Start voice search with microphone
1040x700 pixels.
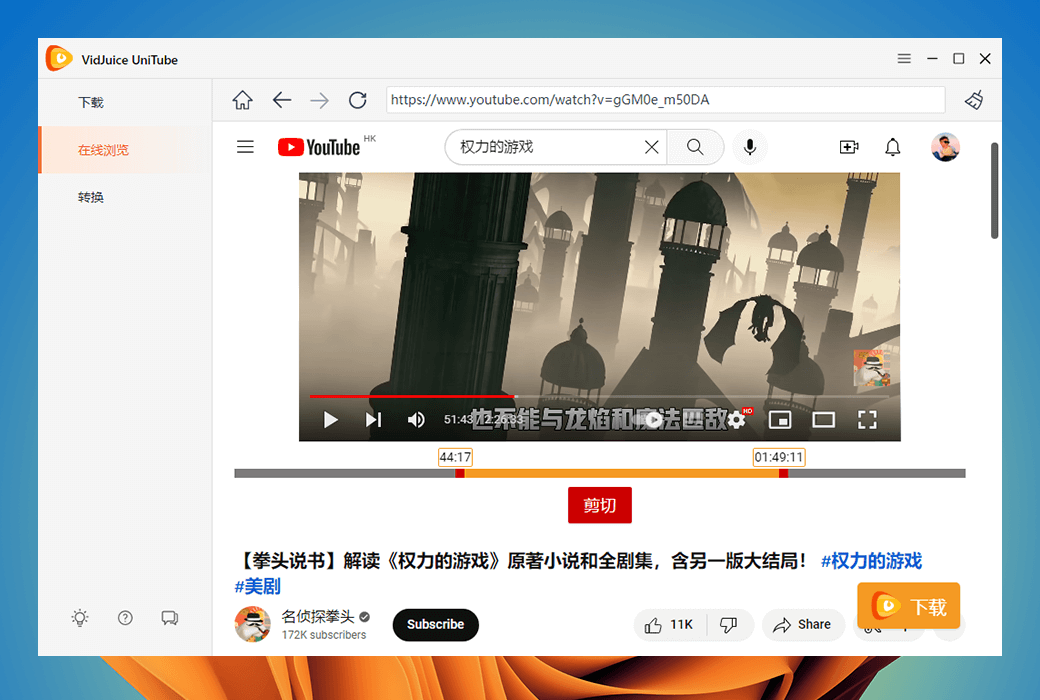point(750,147)
